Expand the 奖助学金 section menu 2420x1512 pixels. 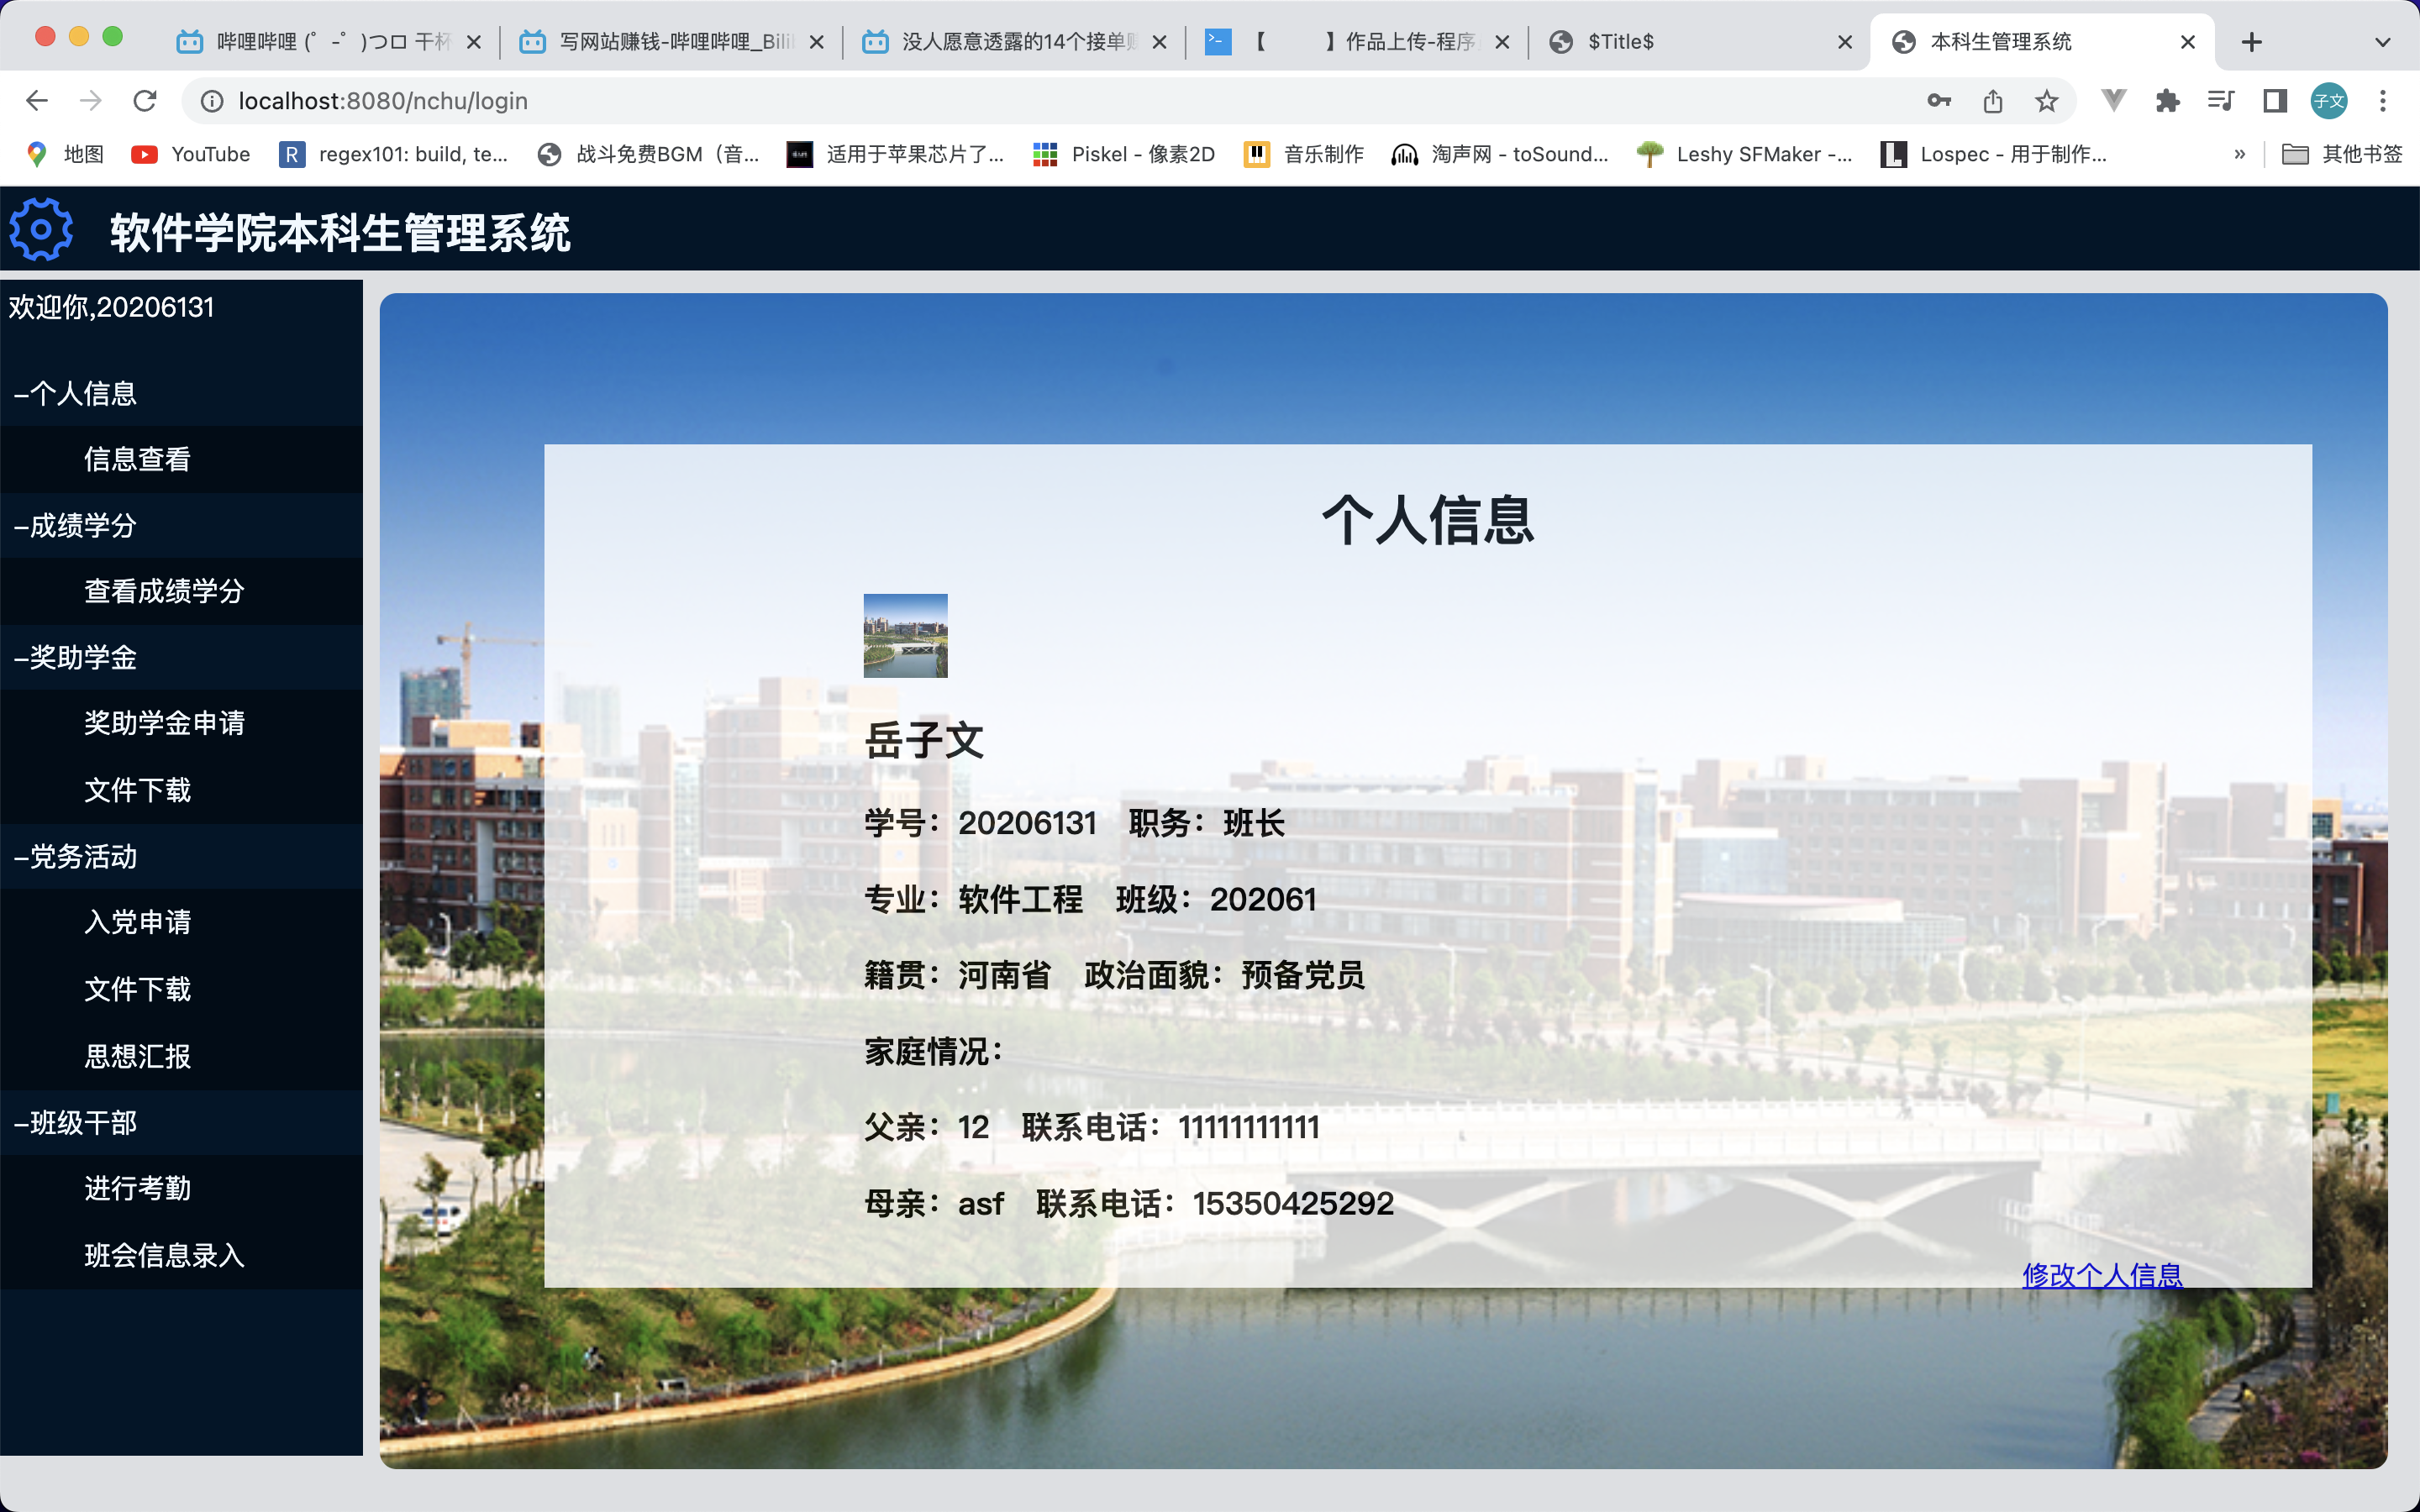tap(76, 657)
